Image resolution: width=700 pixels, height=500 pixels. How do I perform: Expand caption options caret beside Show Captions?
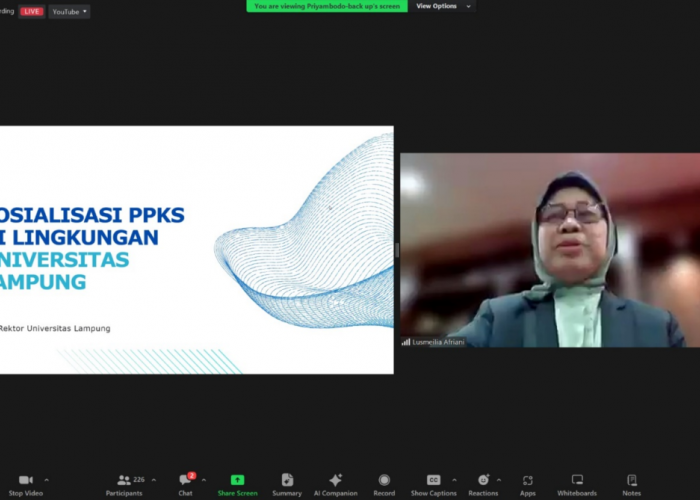click(x=454, y=480)
